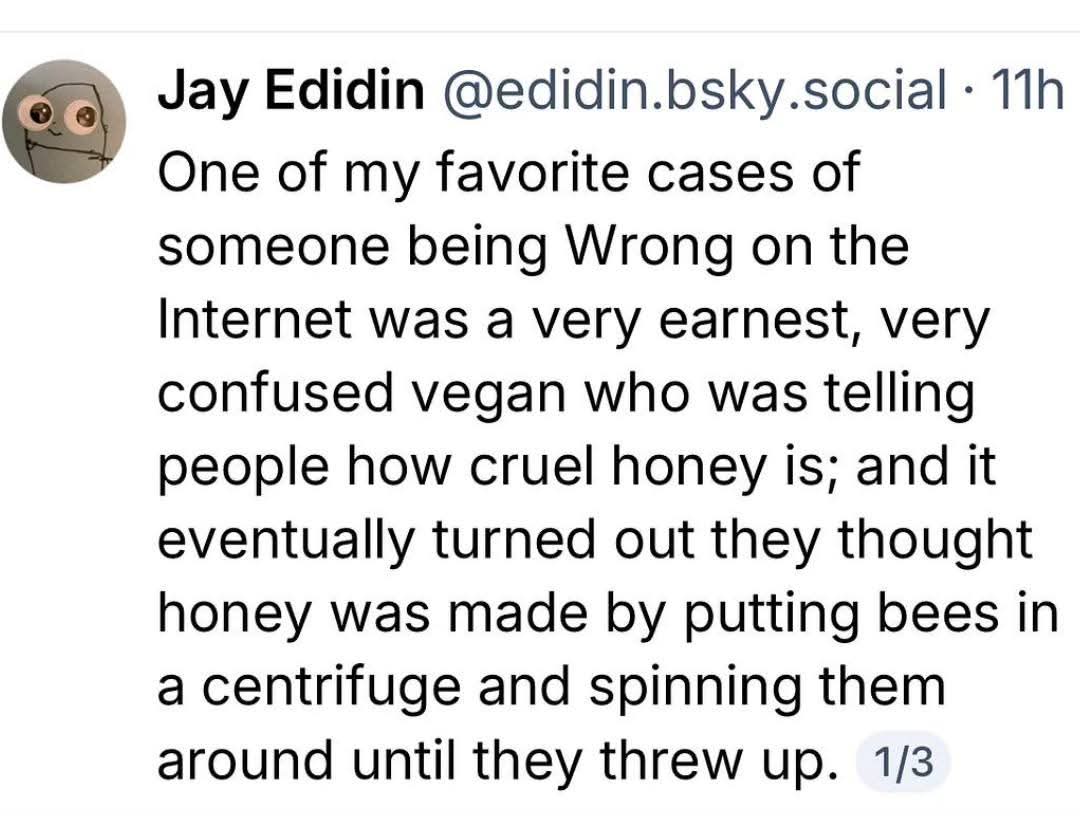Click the Jay Edidin display name
Screen dimensions: 1080x819
click(291, 90)
